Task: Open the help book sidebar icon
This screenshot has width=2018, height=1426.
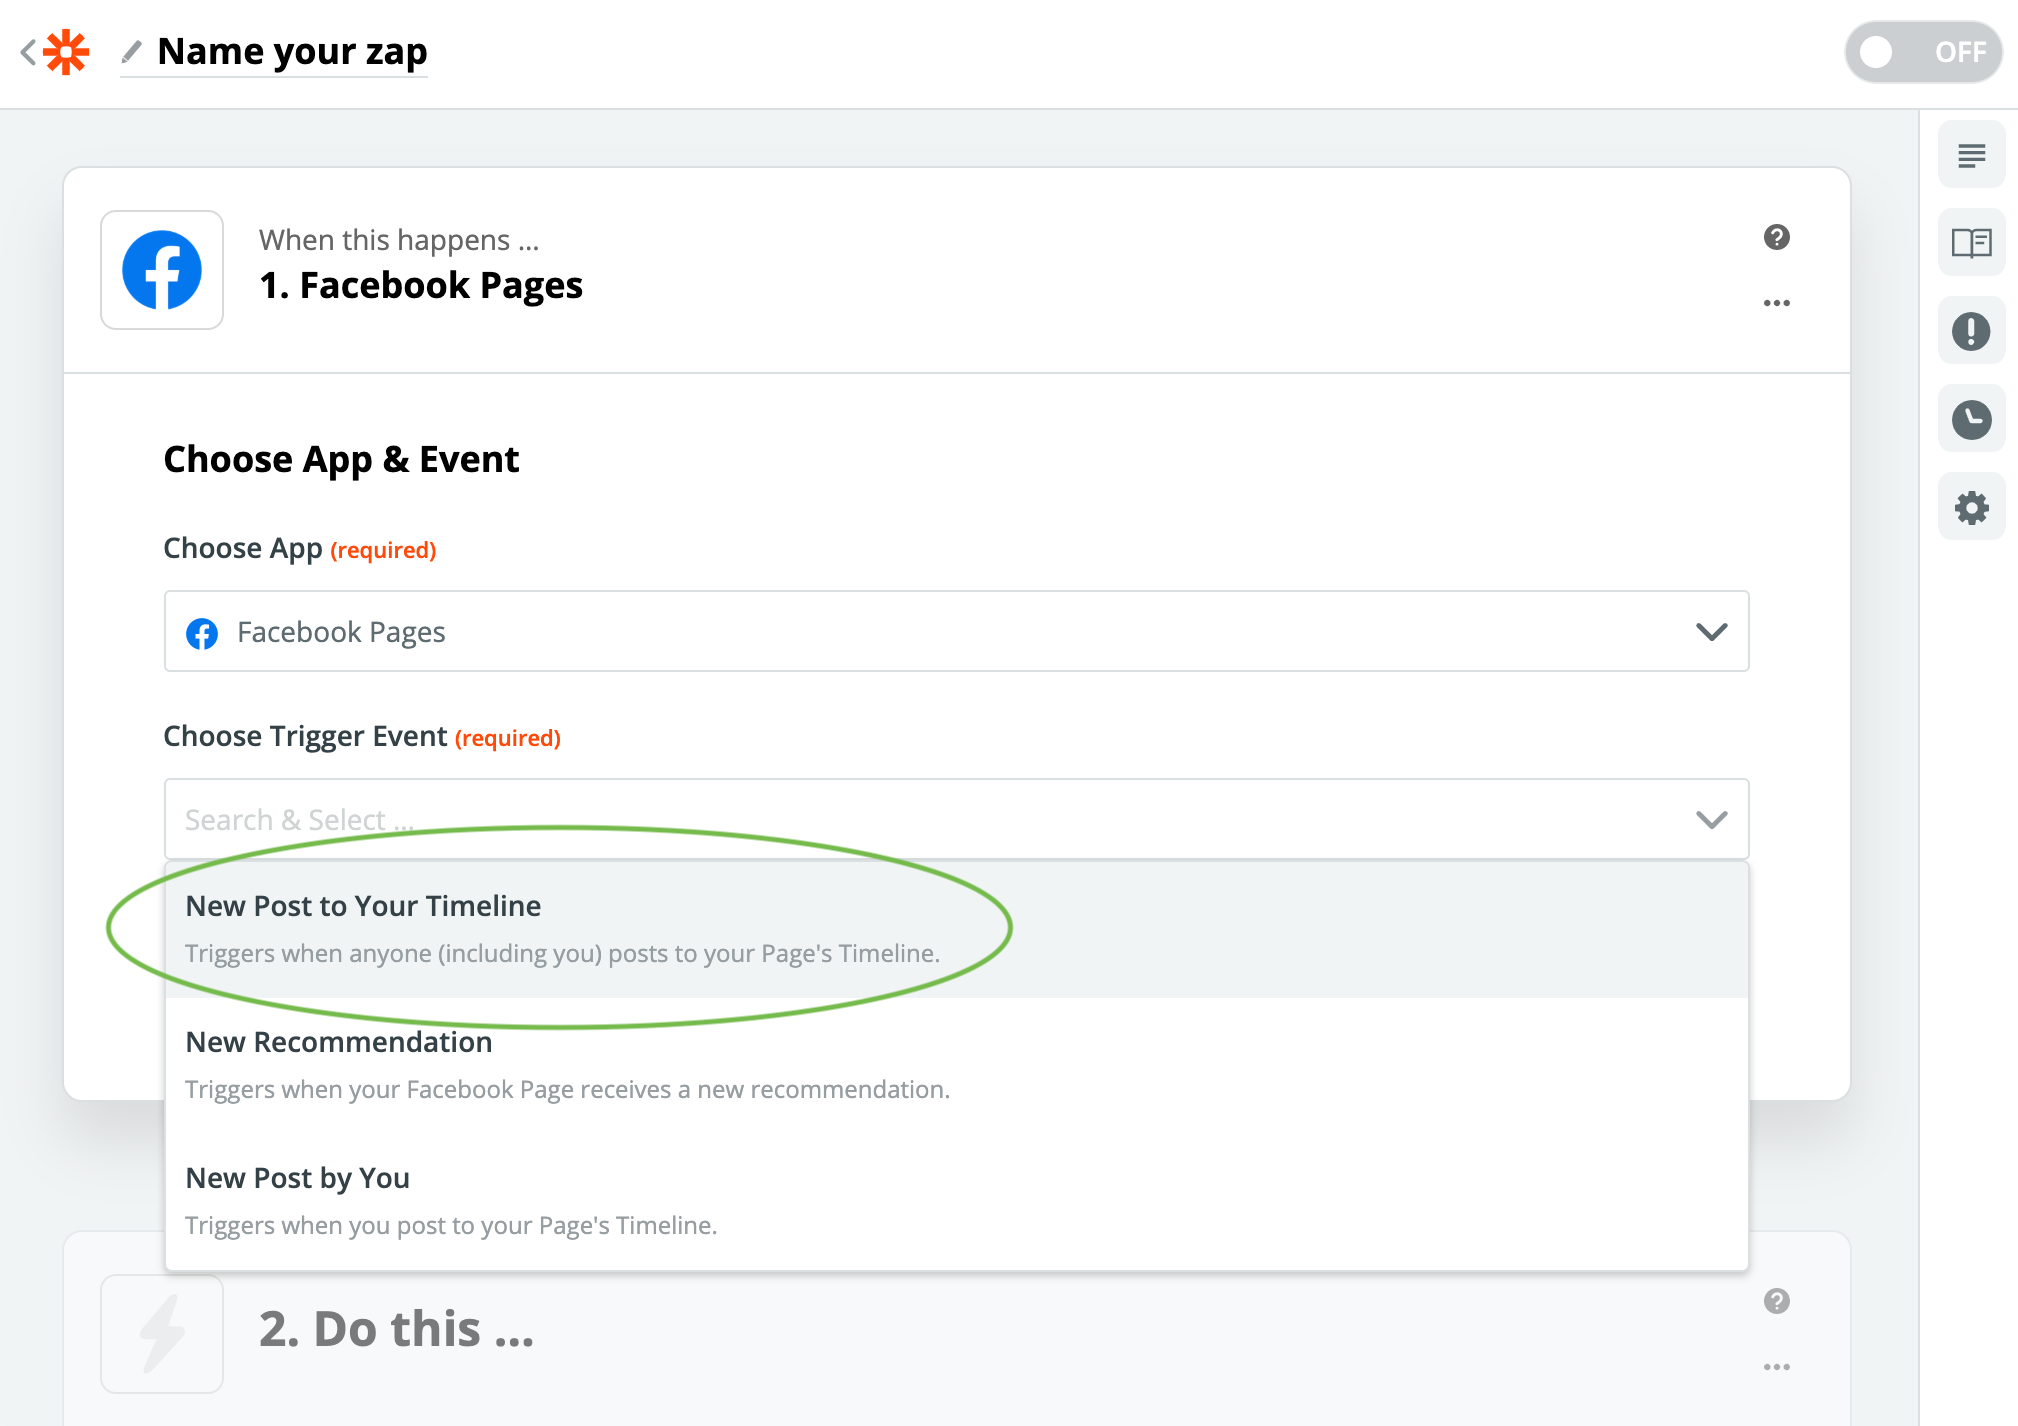Action: point(1971,243)
